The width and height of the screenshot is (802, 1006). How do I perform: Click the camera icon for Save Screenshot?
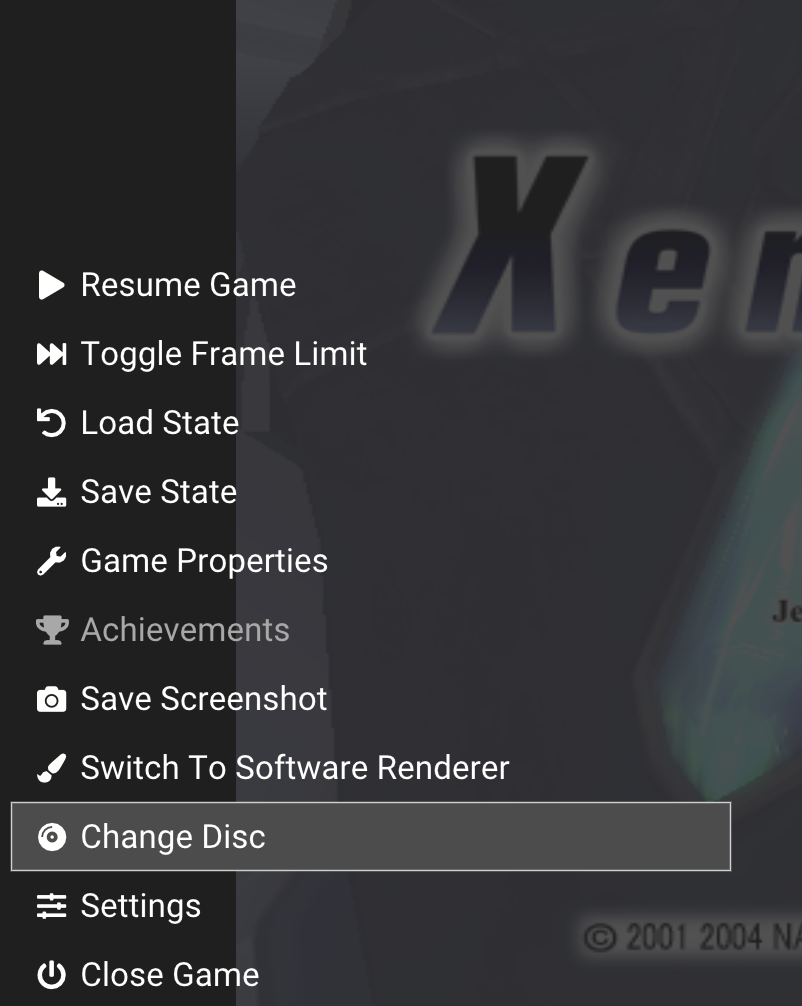point(51,699)
